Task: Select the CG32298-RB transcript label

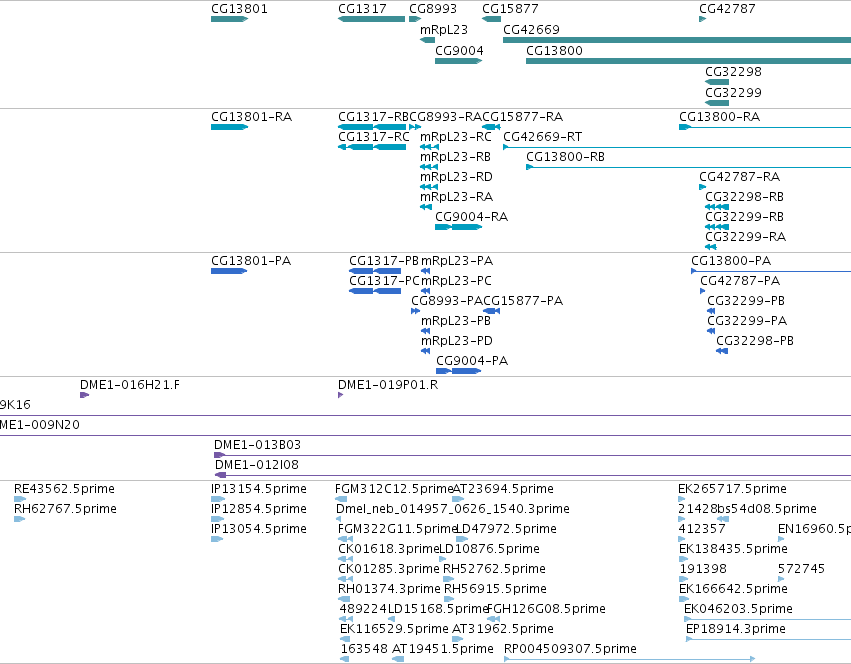Action: 744,197
